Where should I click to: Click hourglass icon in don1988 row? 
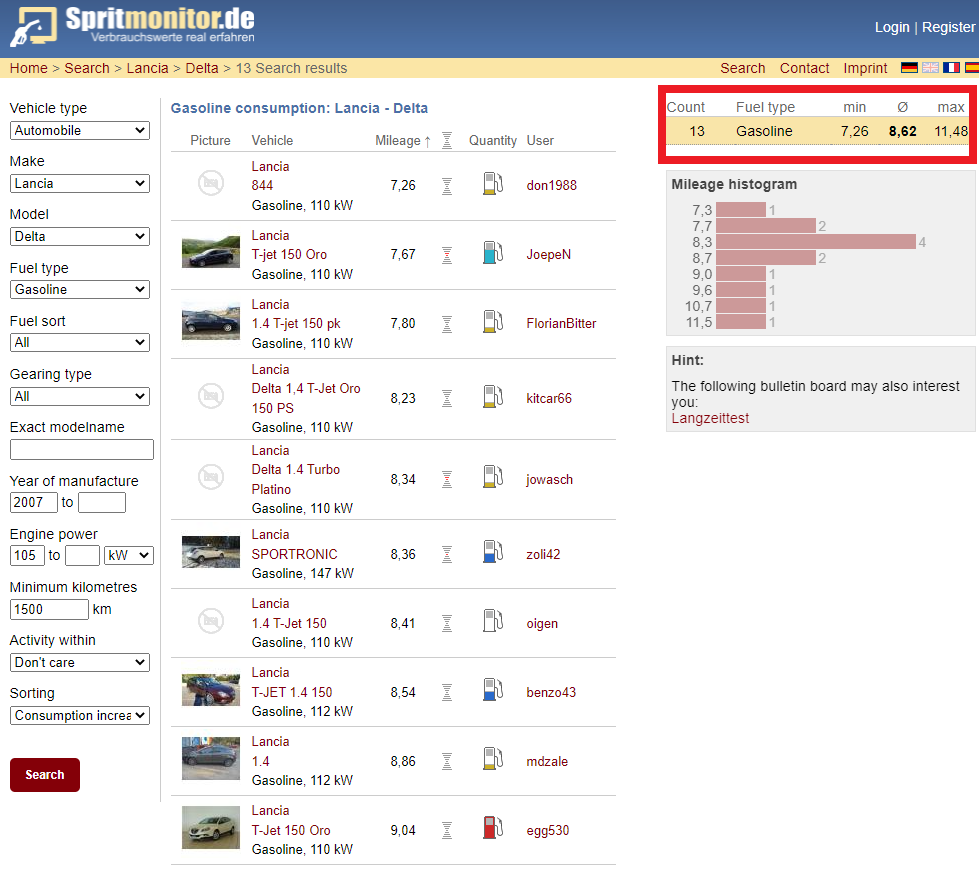tap(447, 186)
